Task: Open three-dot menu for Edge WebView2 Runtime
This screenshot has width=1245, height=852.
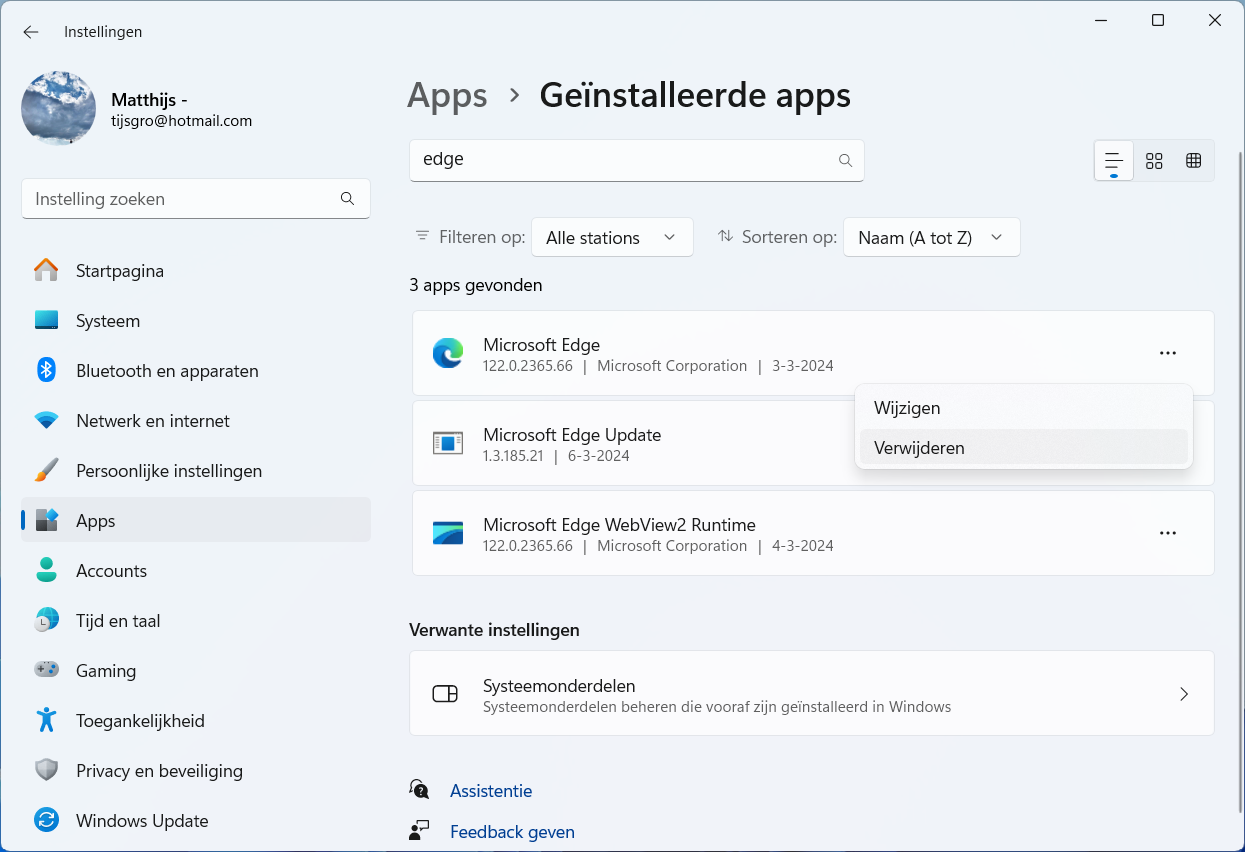Action: tap(1167, 533)
